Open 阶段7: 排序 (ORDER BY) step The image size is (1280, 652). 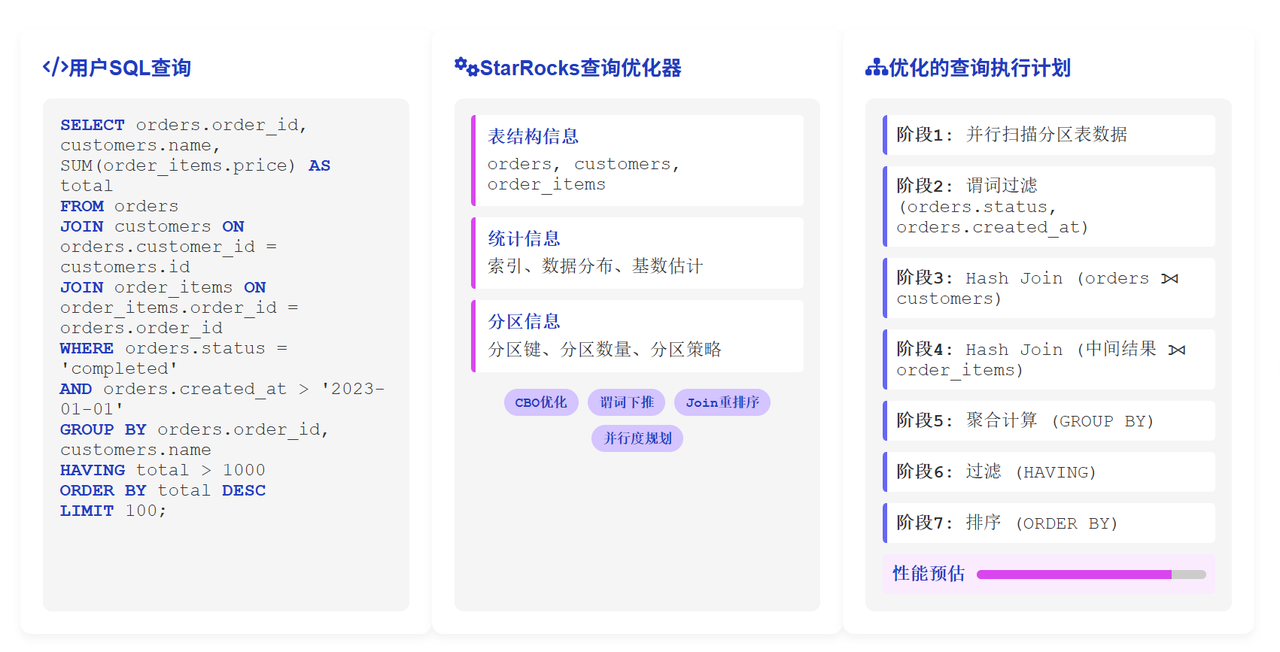coord(1049,523)
